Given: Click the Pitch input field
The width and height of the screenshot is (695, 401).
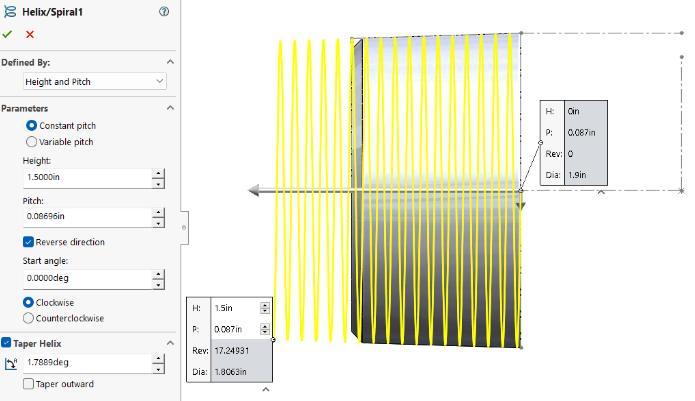Looking at the screenshot, I should [85, 217].
